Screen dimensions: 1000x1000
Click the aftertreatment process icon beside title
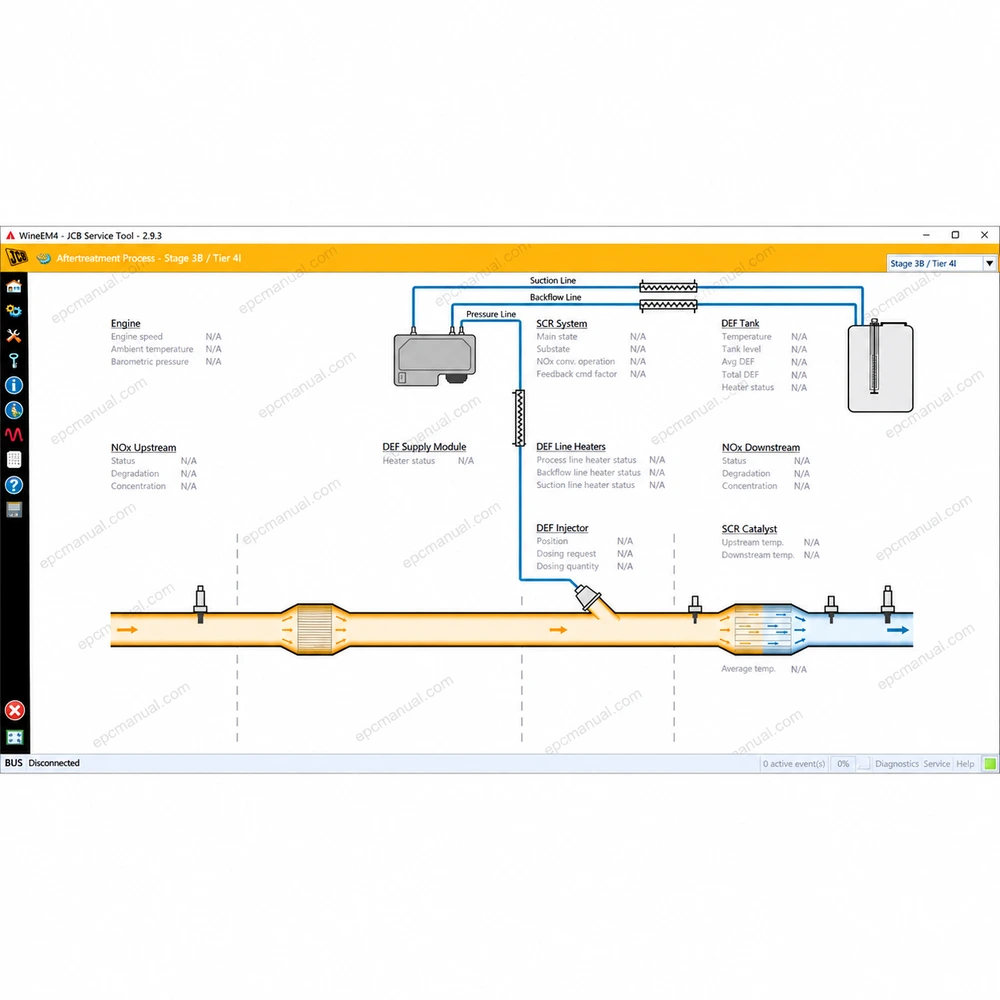[x=43, y=258]
